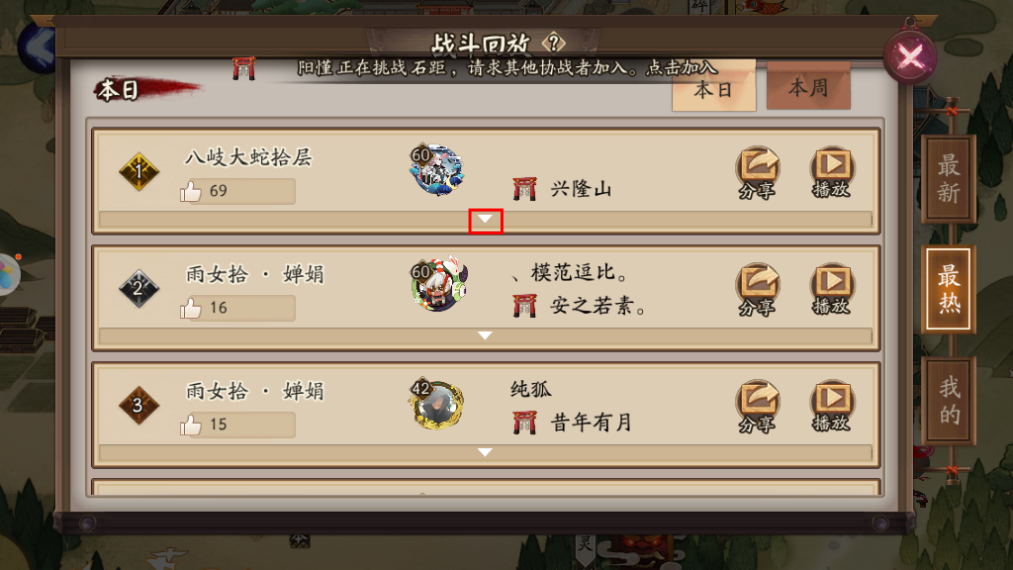
Task: Share the 八岐大蛇拾层 battle replay
Action: (757, 172)
